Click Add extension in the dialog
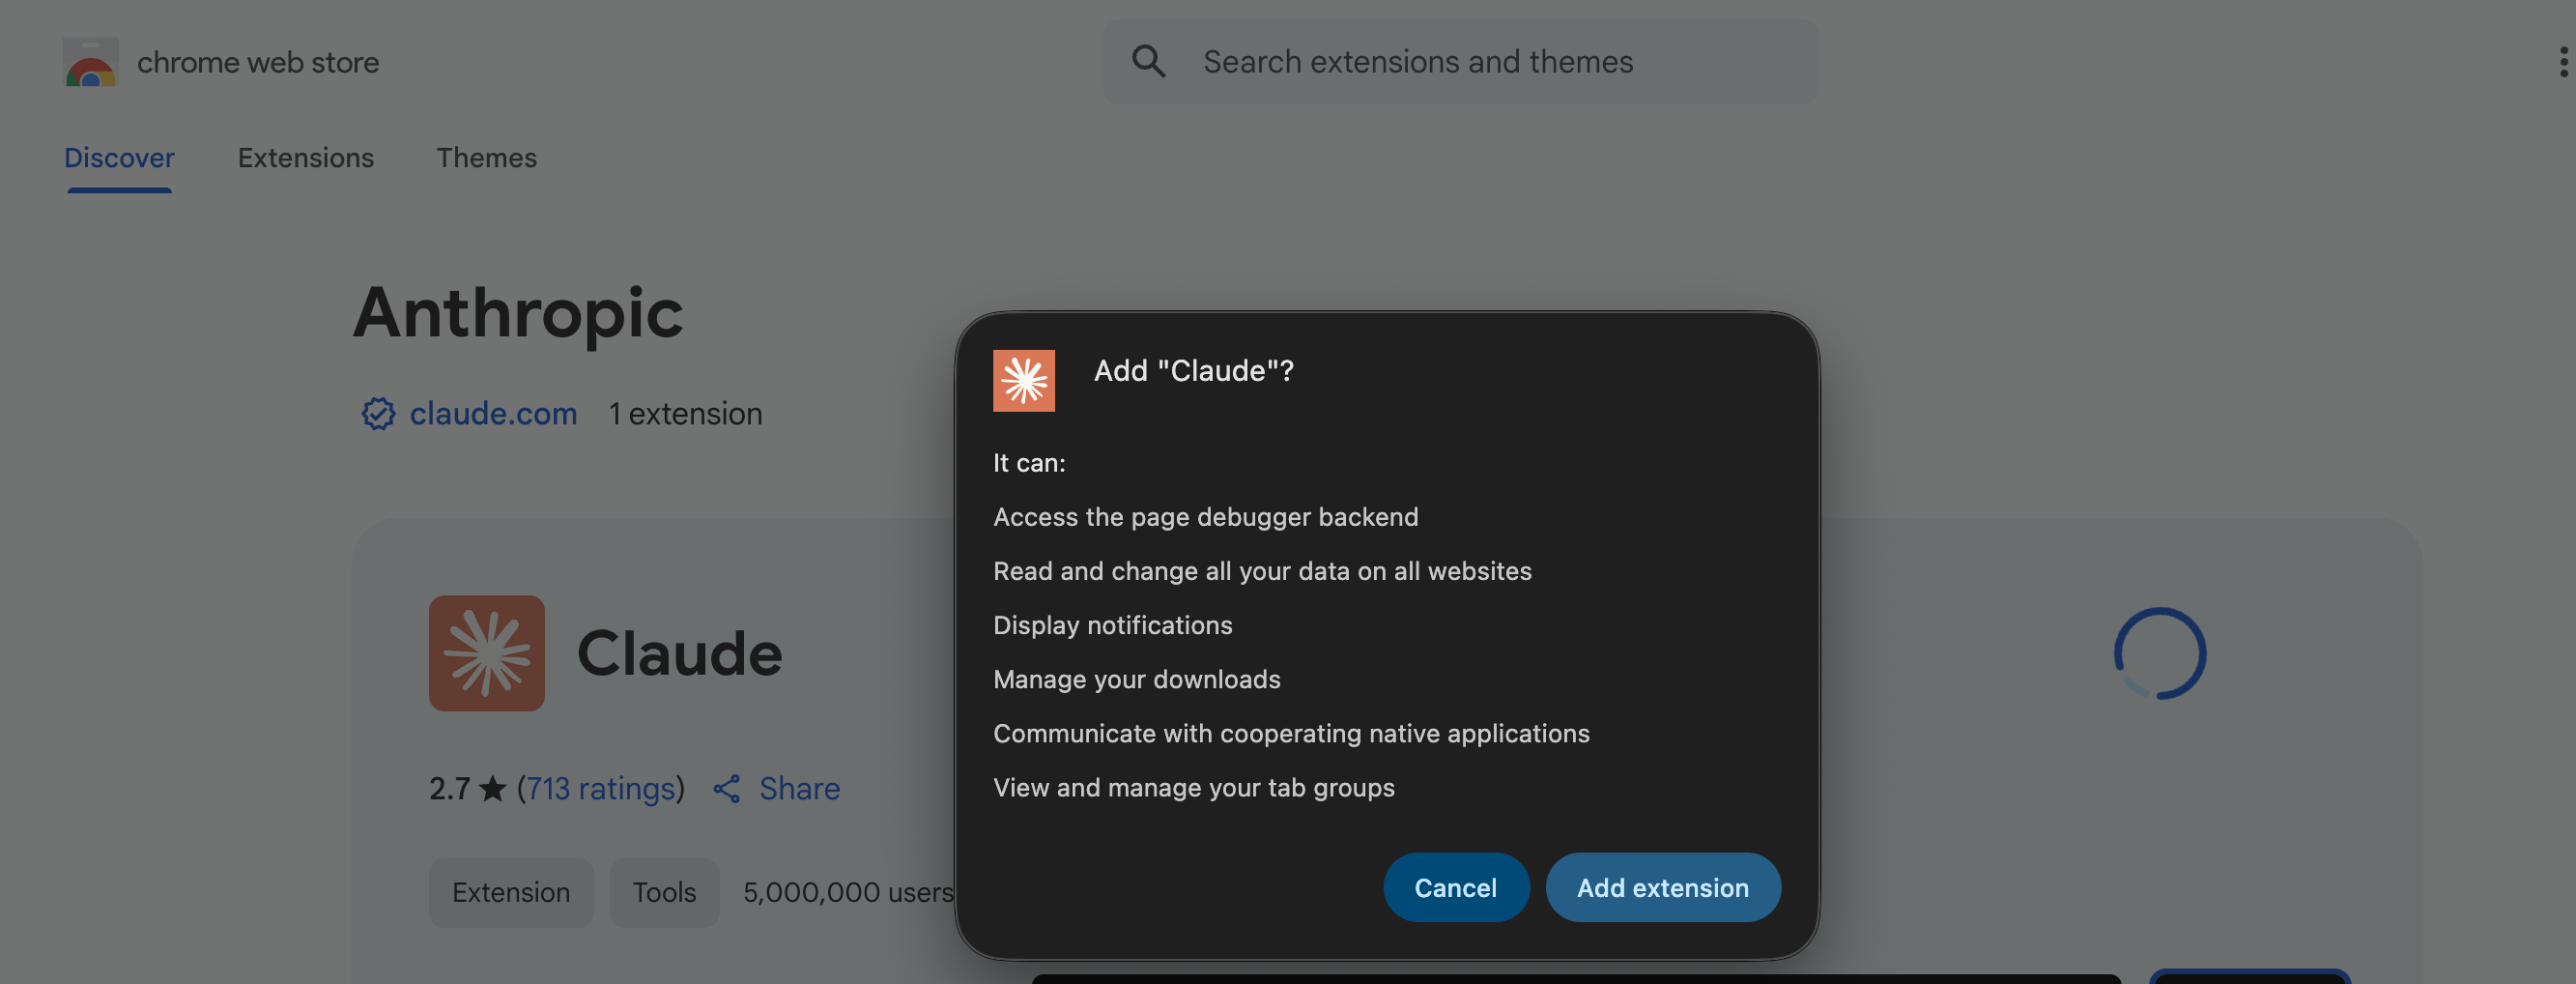The width and height of the screenshot is (2576, 984). click(1663, 888)
